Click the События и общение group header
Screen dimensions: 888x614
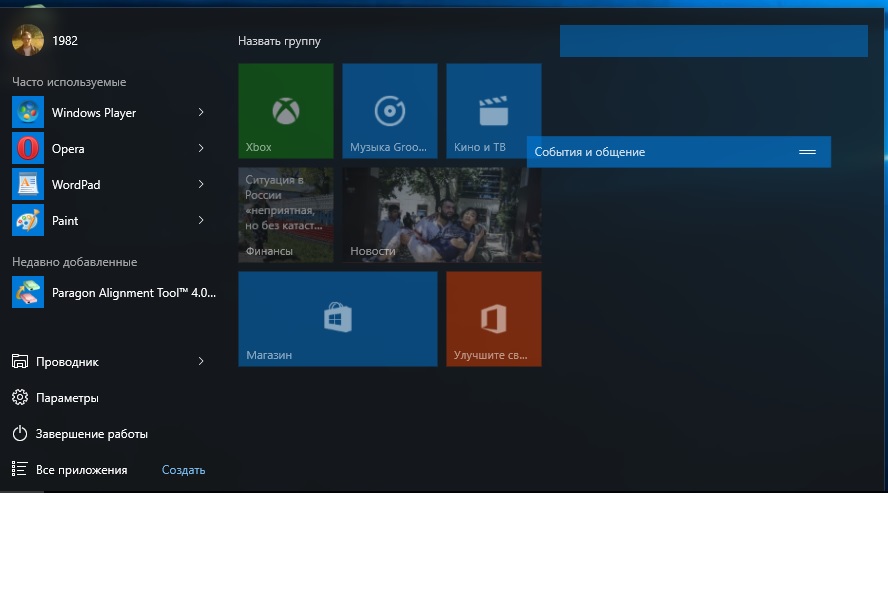click(679, 152)
